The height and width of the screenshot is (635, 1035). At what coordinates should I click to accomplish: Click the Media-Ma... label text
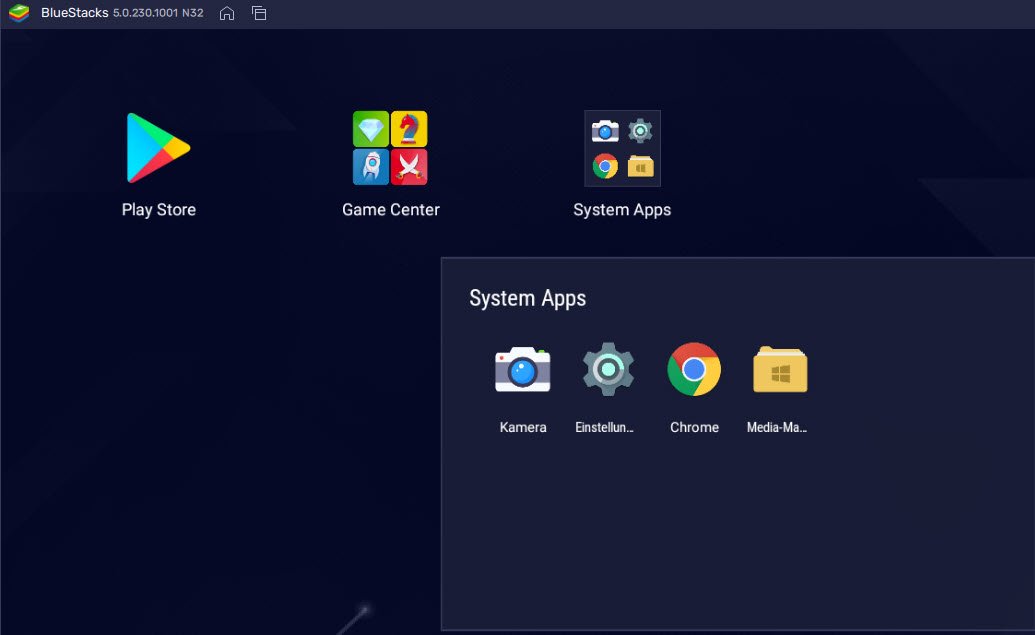coord(777,427)
